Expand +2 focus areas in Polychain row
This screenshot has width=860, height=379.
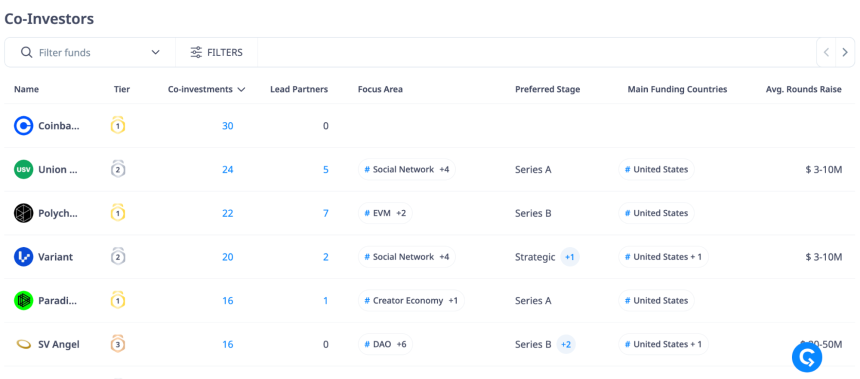401,213
